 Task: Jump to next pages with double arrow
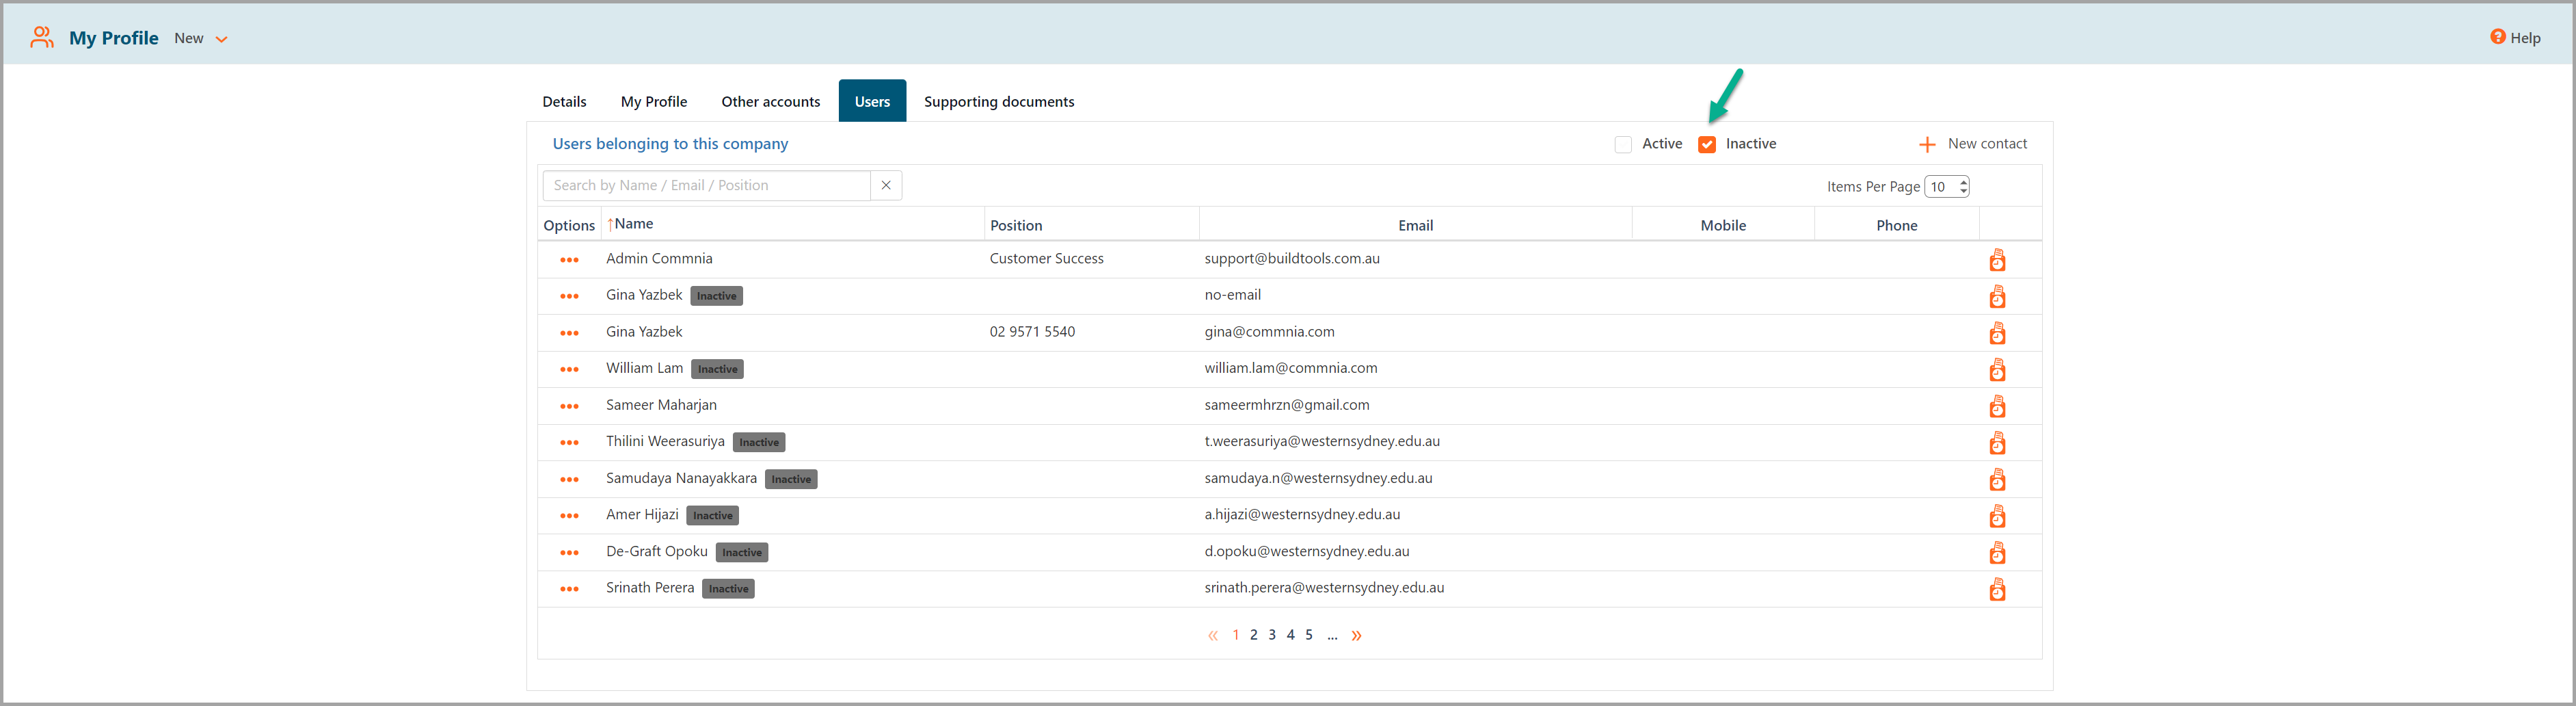click(x=1356, y=636)
